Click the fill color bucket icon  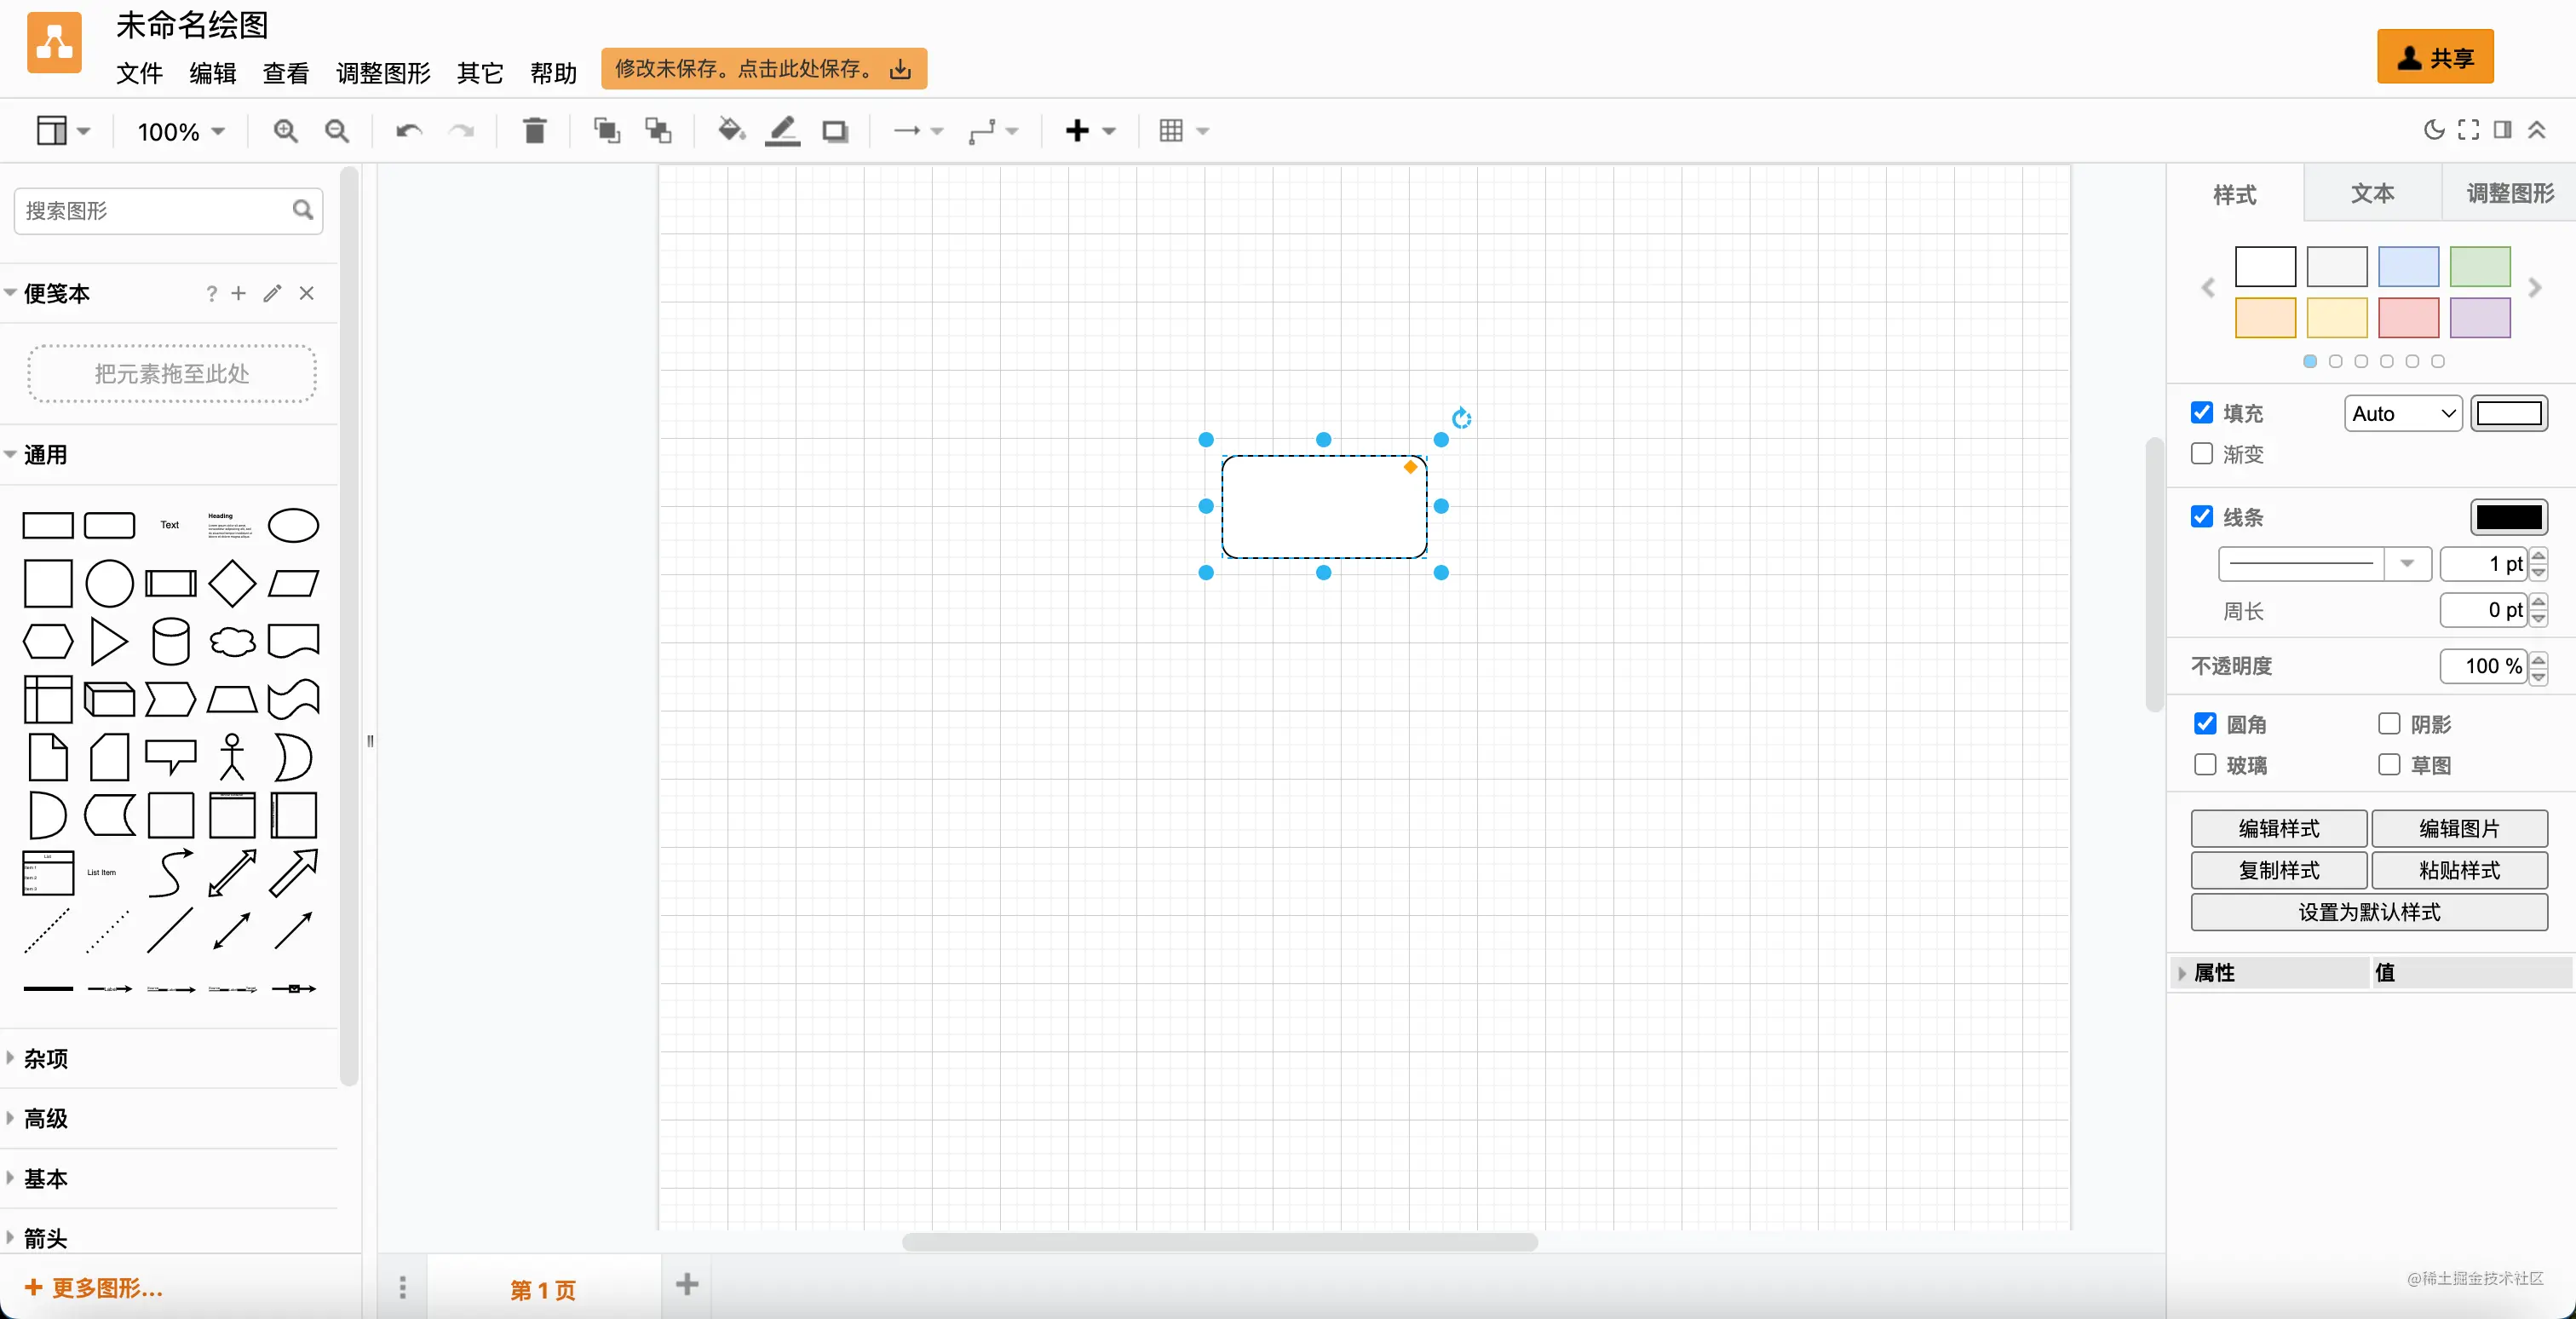point(731,131)
